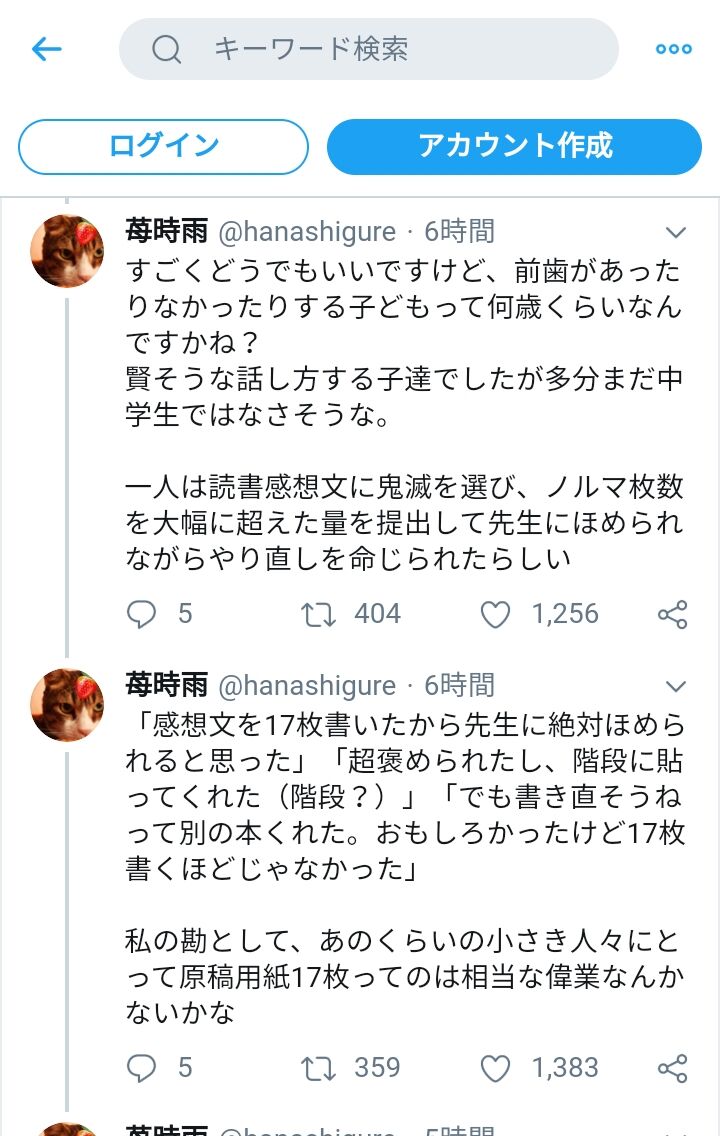
Task: Like the first tweet with 1,256 likes
Action: click(495, 614)
